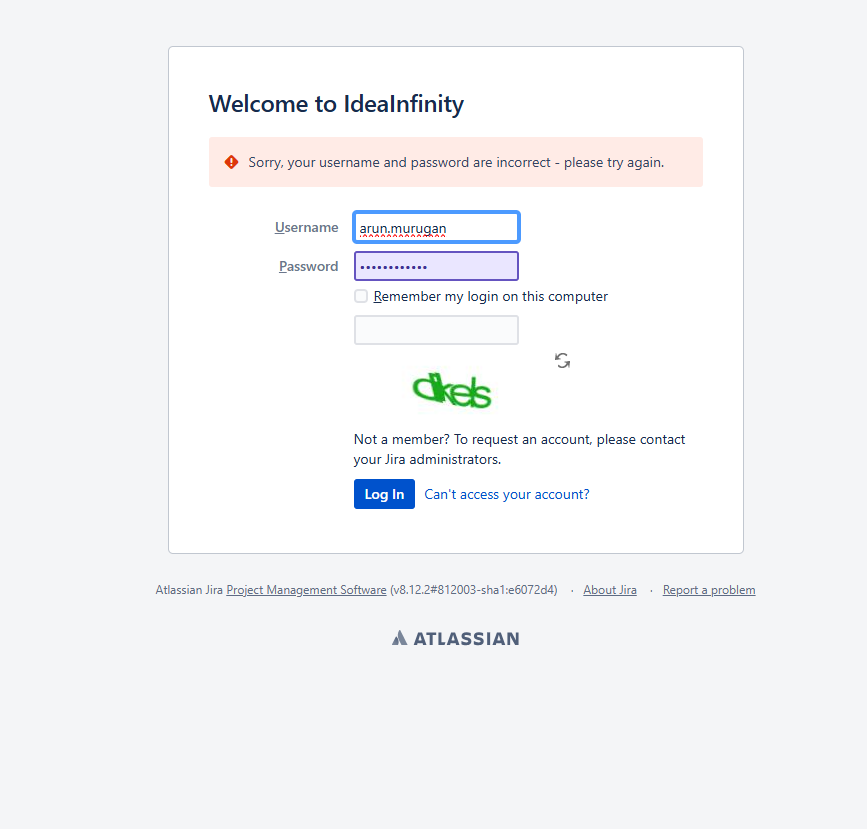Click the CAPTCHA refresh icon
867x829 pixels.
[563, 361]
